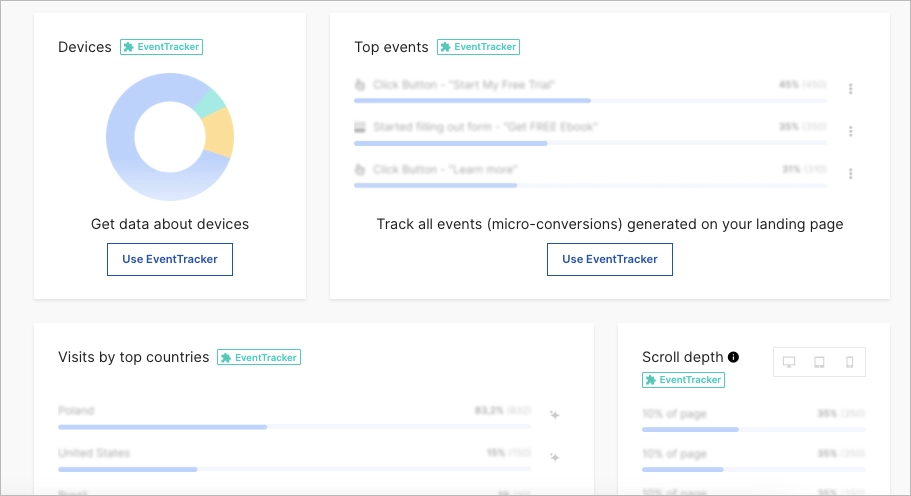The width and height of the screenshot is (911, 496).
Task: Click the Devices donut chart
Action: click(170, 137)
